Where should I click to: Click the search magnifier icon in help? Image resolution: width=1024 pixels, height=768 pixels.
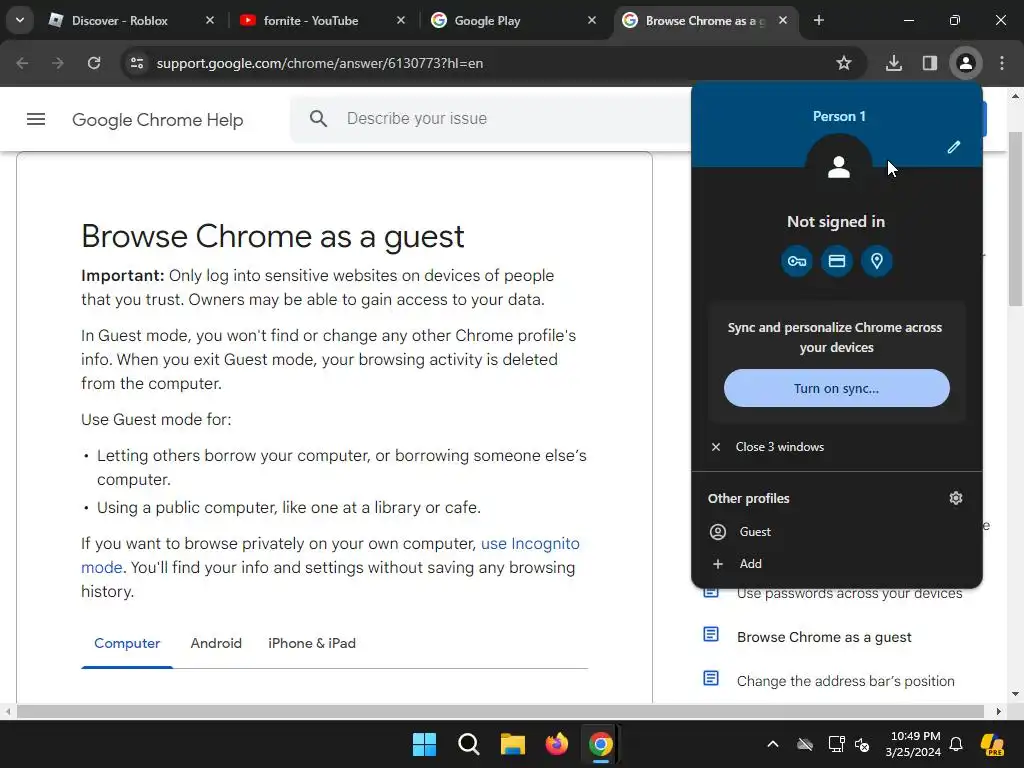pyautogui.click(x=318, y=118)
